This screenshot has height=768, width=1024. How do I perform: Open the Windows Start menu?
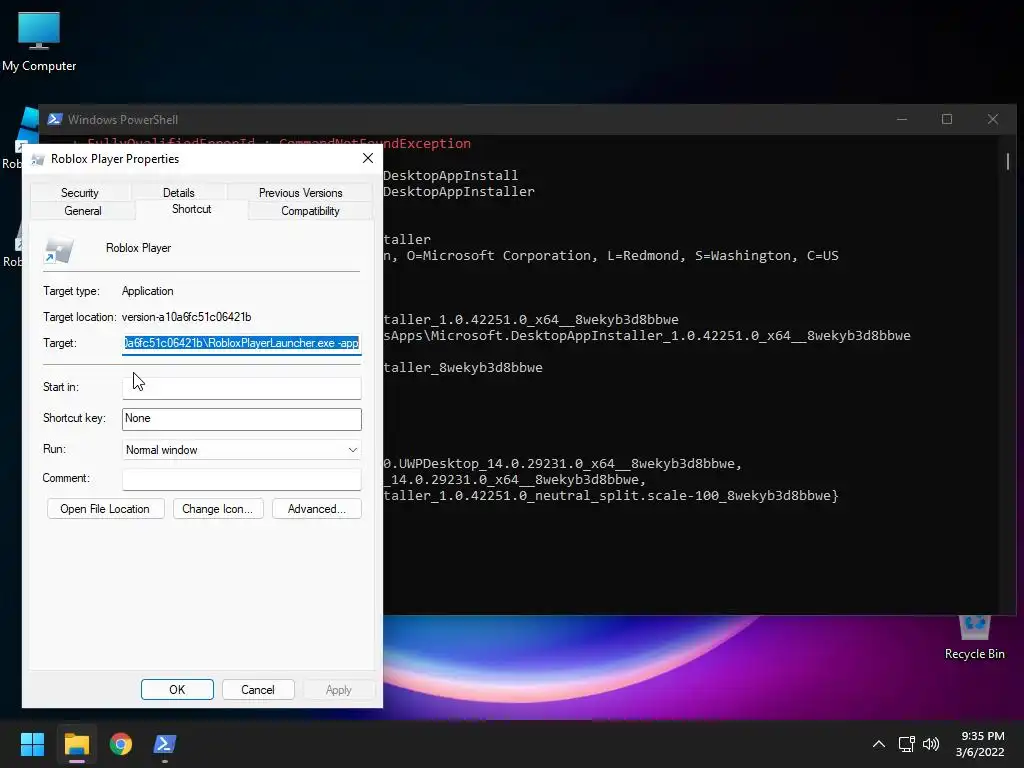point(32,744)
